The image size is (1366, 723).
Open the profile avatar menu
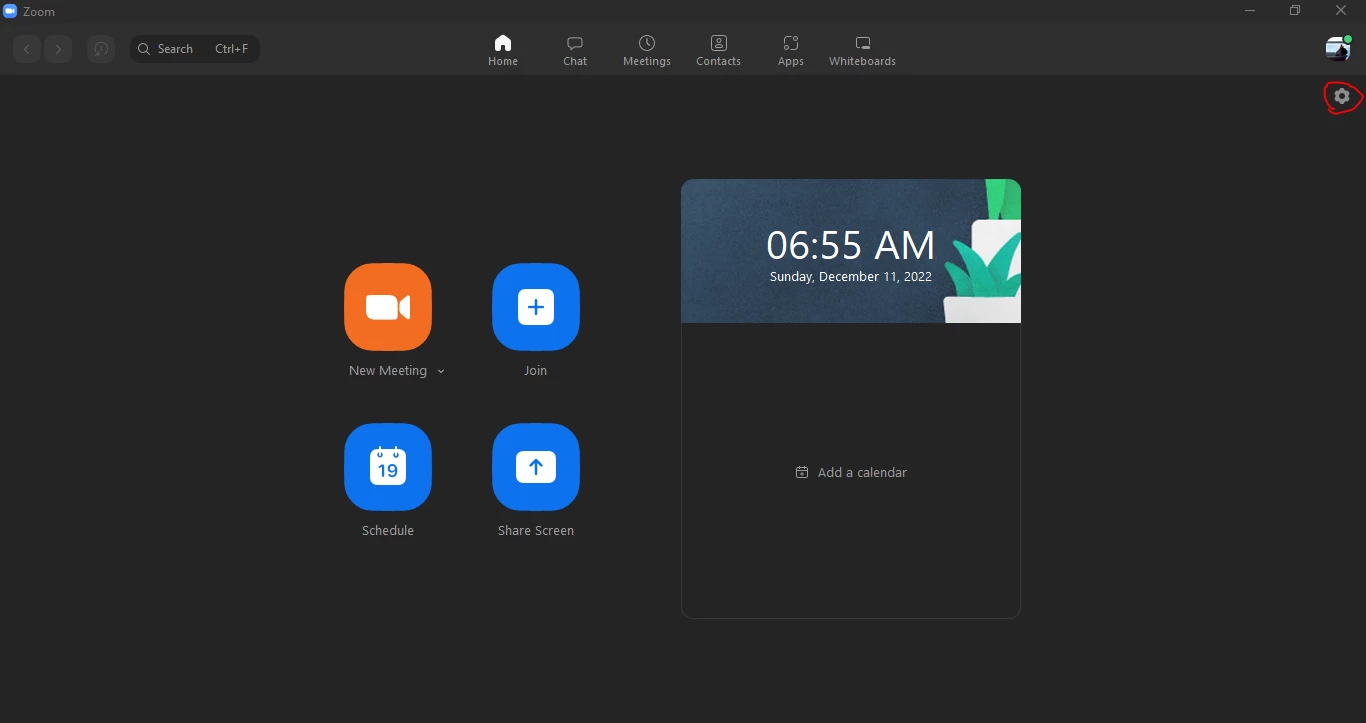click(x=1338, y=48)
